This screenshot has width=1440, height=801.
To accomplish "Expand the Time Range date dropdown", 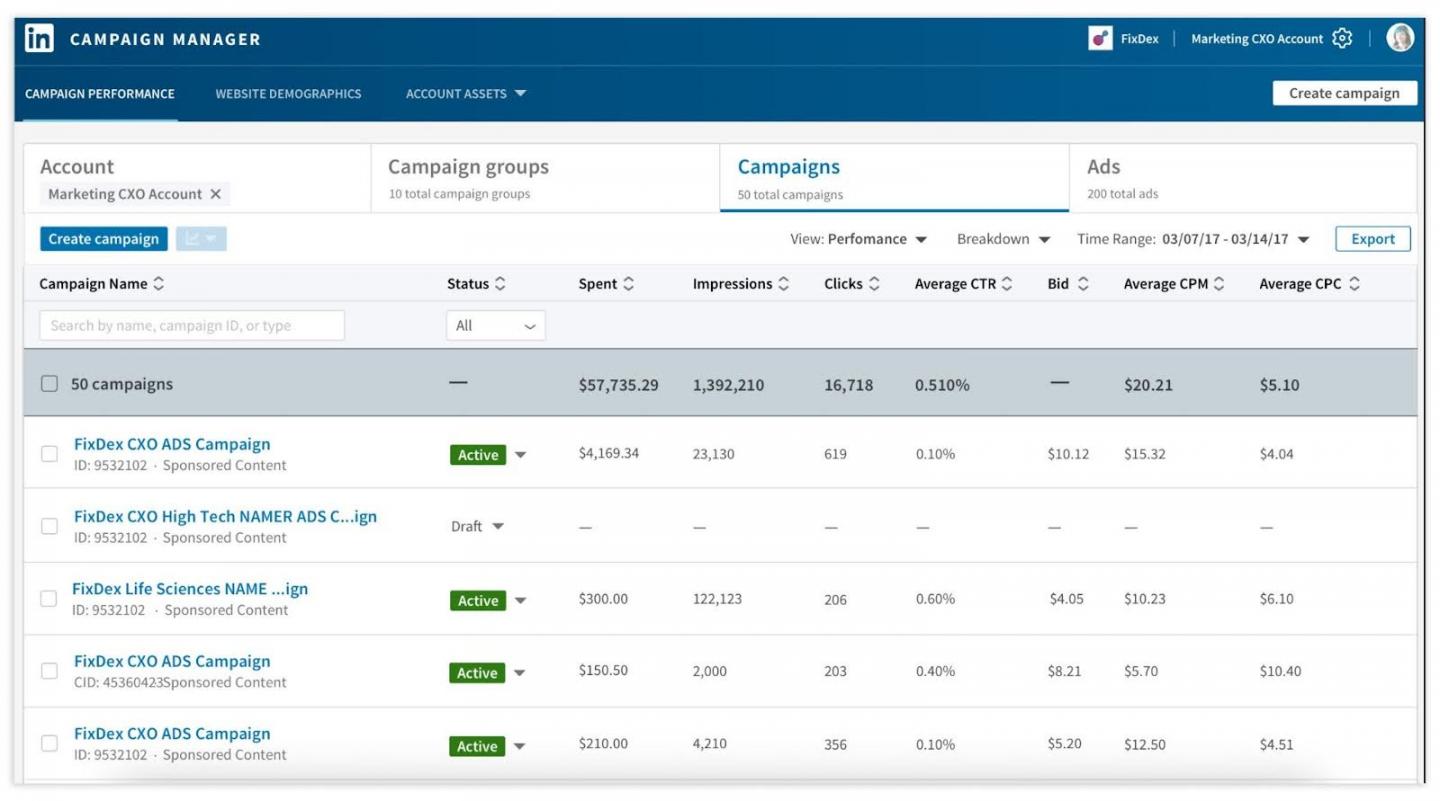I will click(x=1303, y=240).
